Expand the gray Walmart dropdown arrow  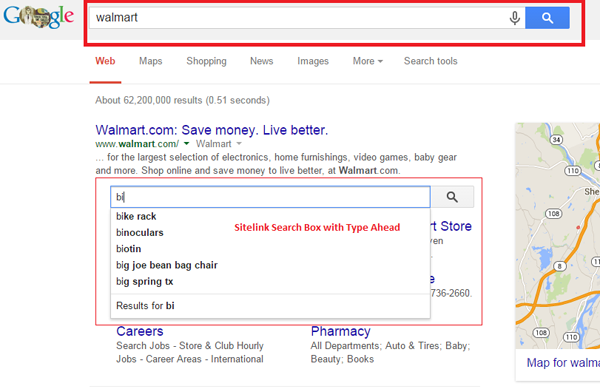click(239, 144)
